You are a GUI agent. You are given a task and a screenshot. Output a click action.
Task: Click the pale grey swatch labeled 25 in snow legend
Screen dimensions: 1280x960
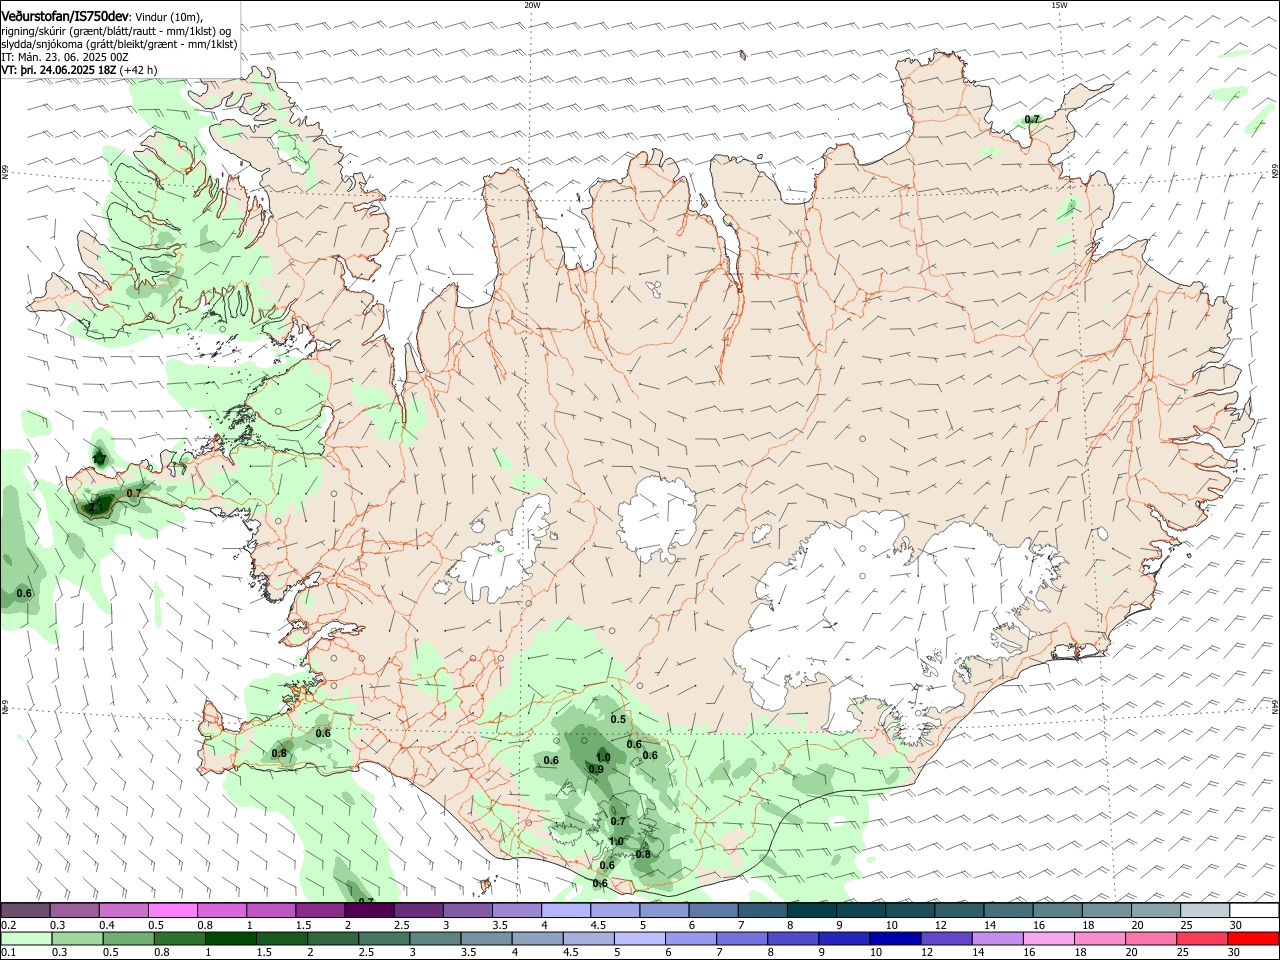coord(1205,910)
